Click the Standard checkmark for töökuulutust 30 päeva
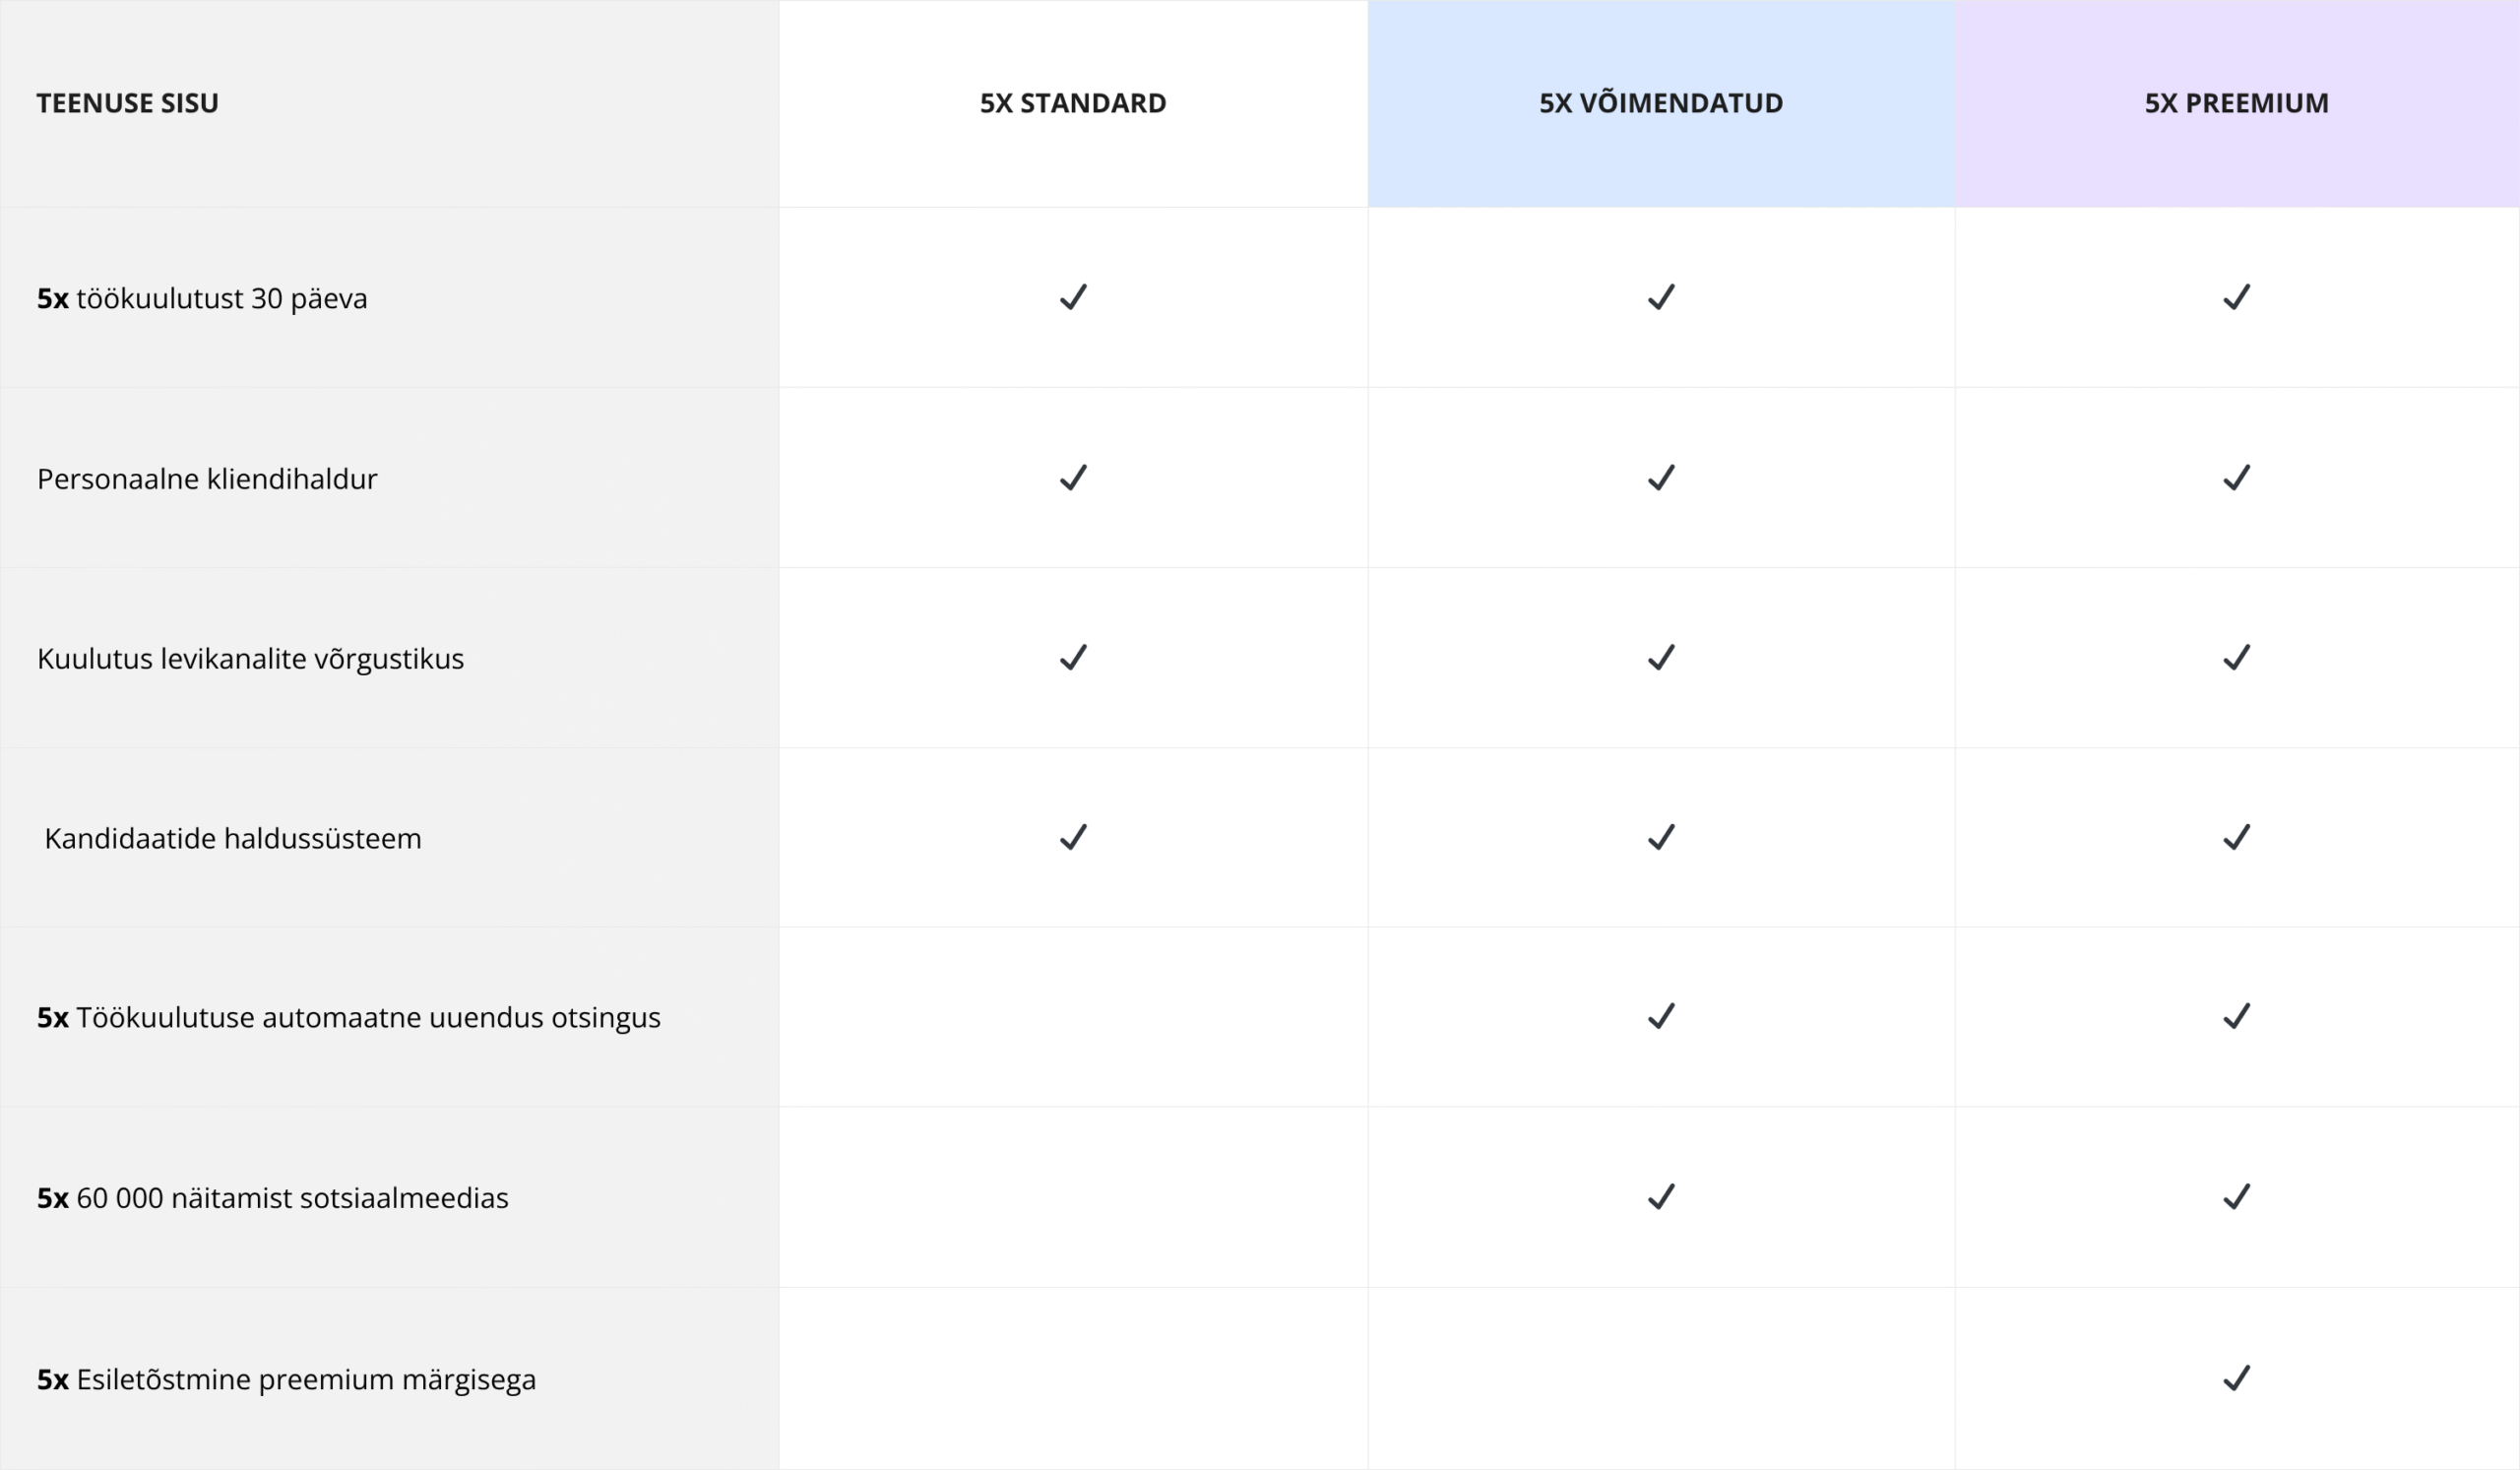This screenshot has width=2520, height=1470. point(1073,298)
